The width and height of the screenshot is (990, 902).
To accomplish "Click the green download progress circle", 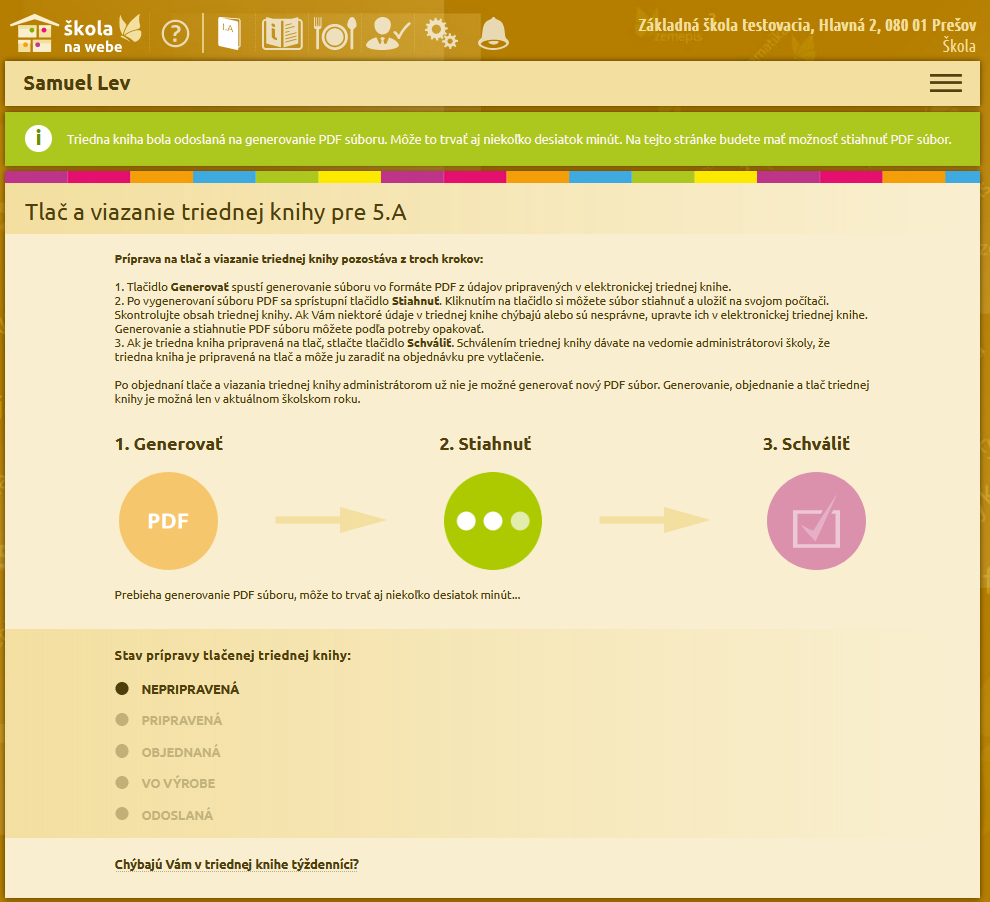I will coord(492,521).
